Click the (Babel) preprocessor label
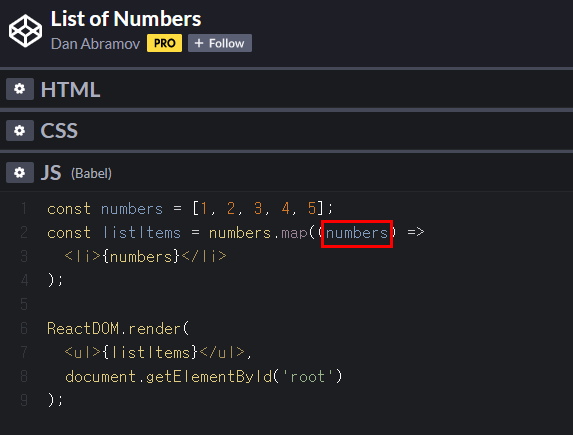 tap(91, 173)
